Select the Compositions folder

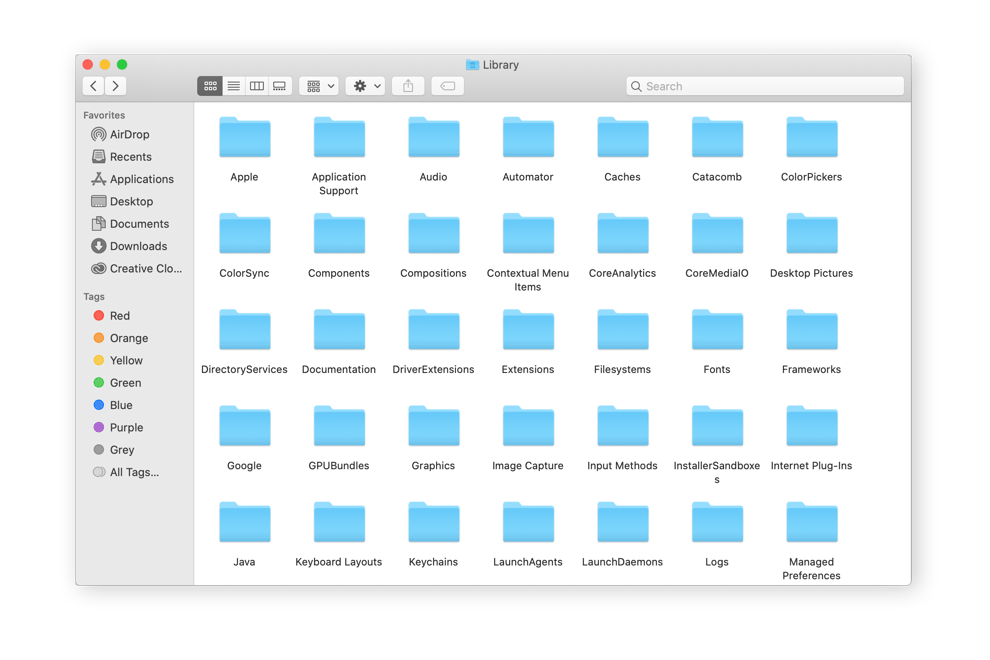pyautogui.click(x=433, y=246)
